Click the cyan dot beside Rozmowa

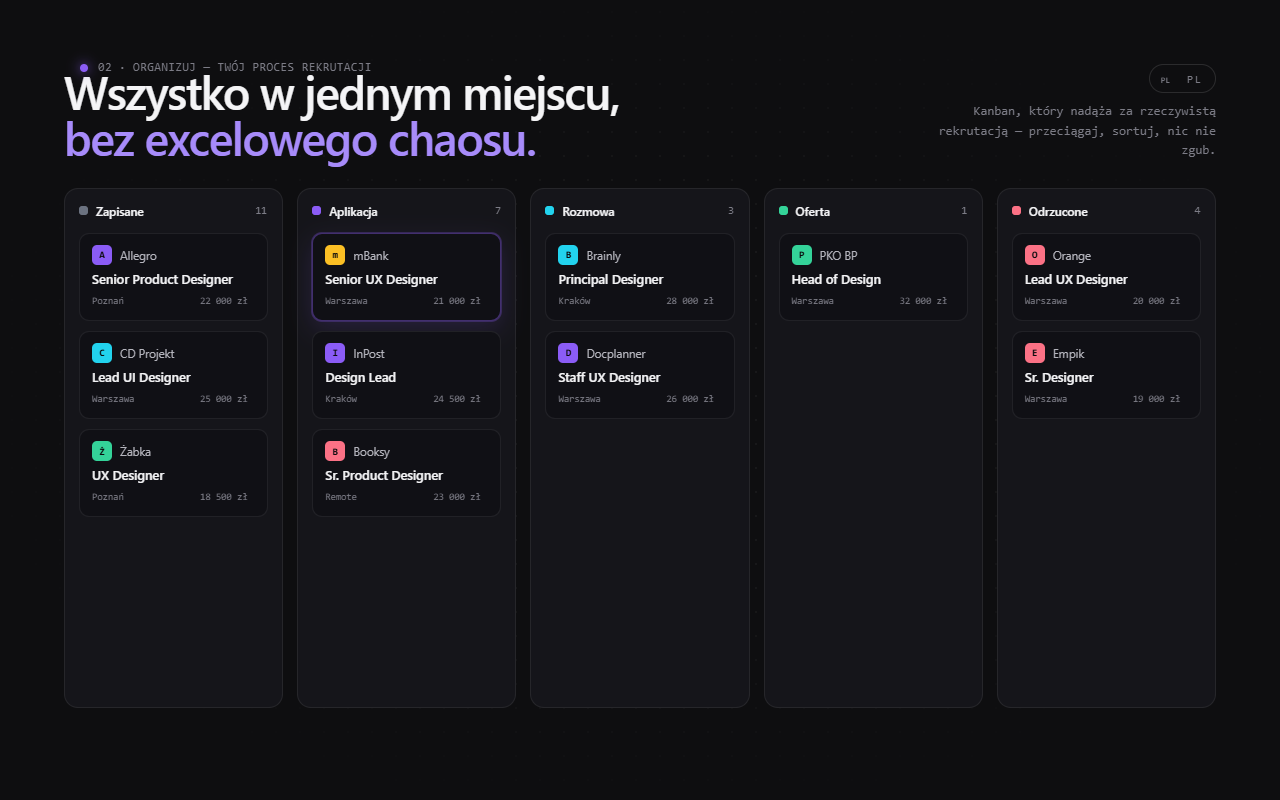(549, 211)
